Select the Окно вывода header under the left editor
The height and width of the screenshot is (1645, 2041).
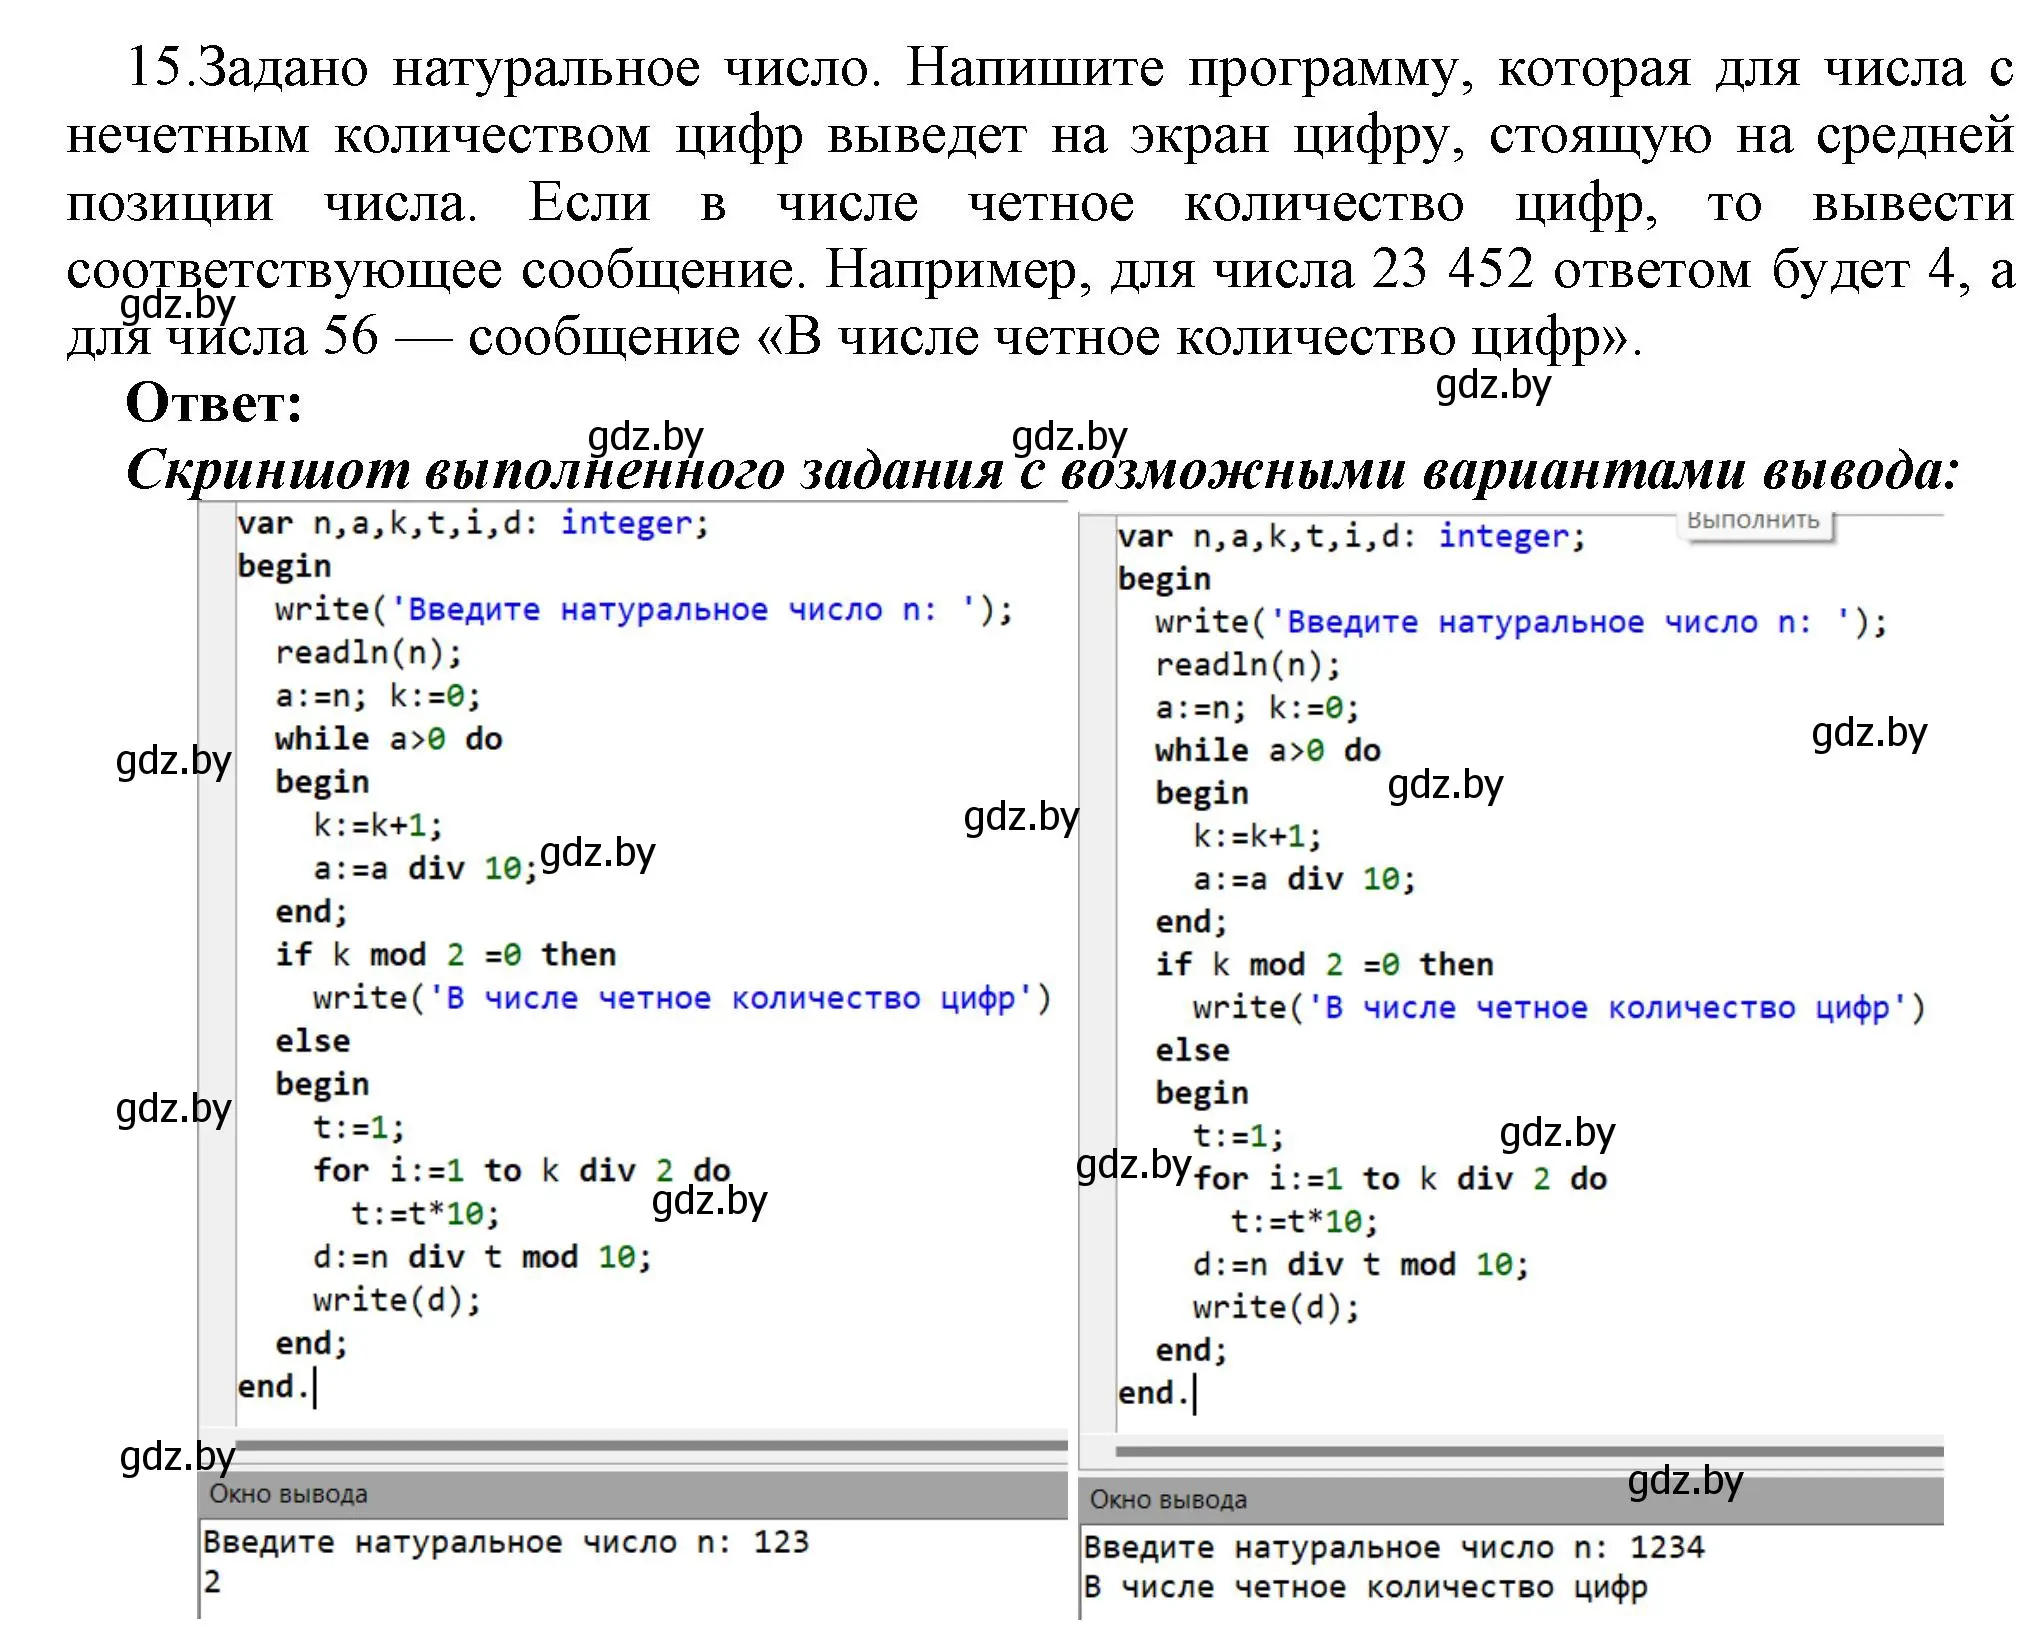click(x=634, y=1495)
